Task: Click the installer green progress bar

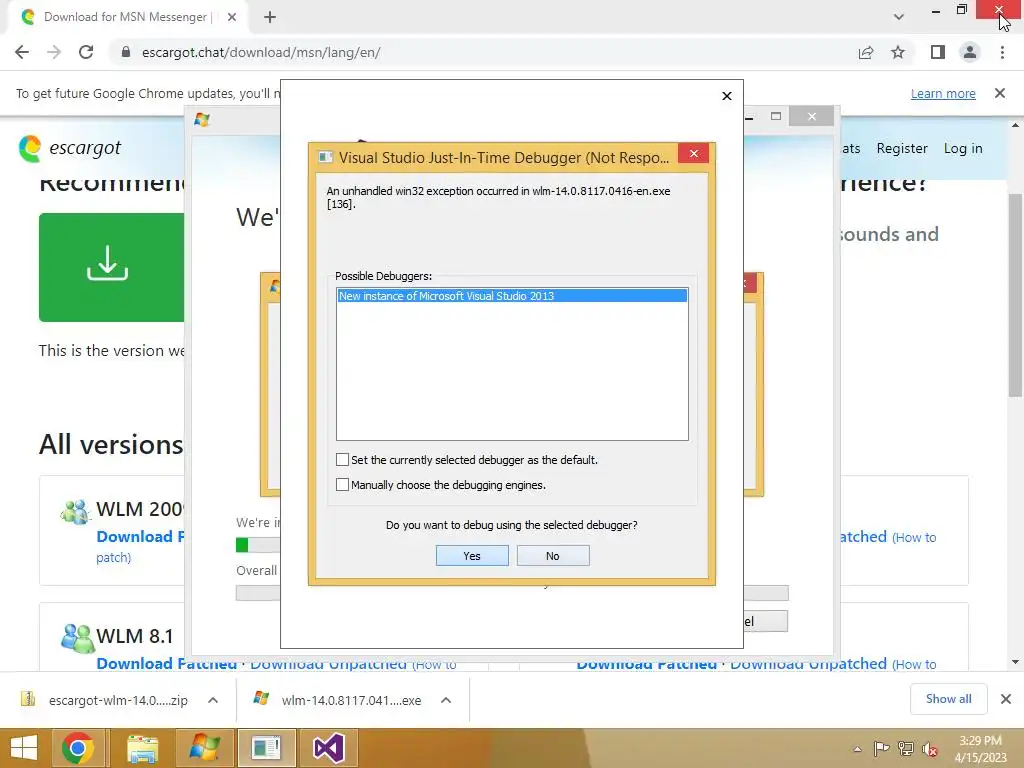Action: 242,545
